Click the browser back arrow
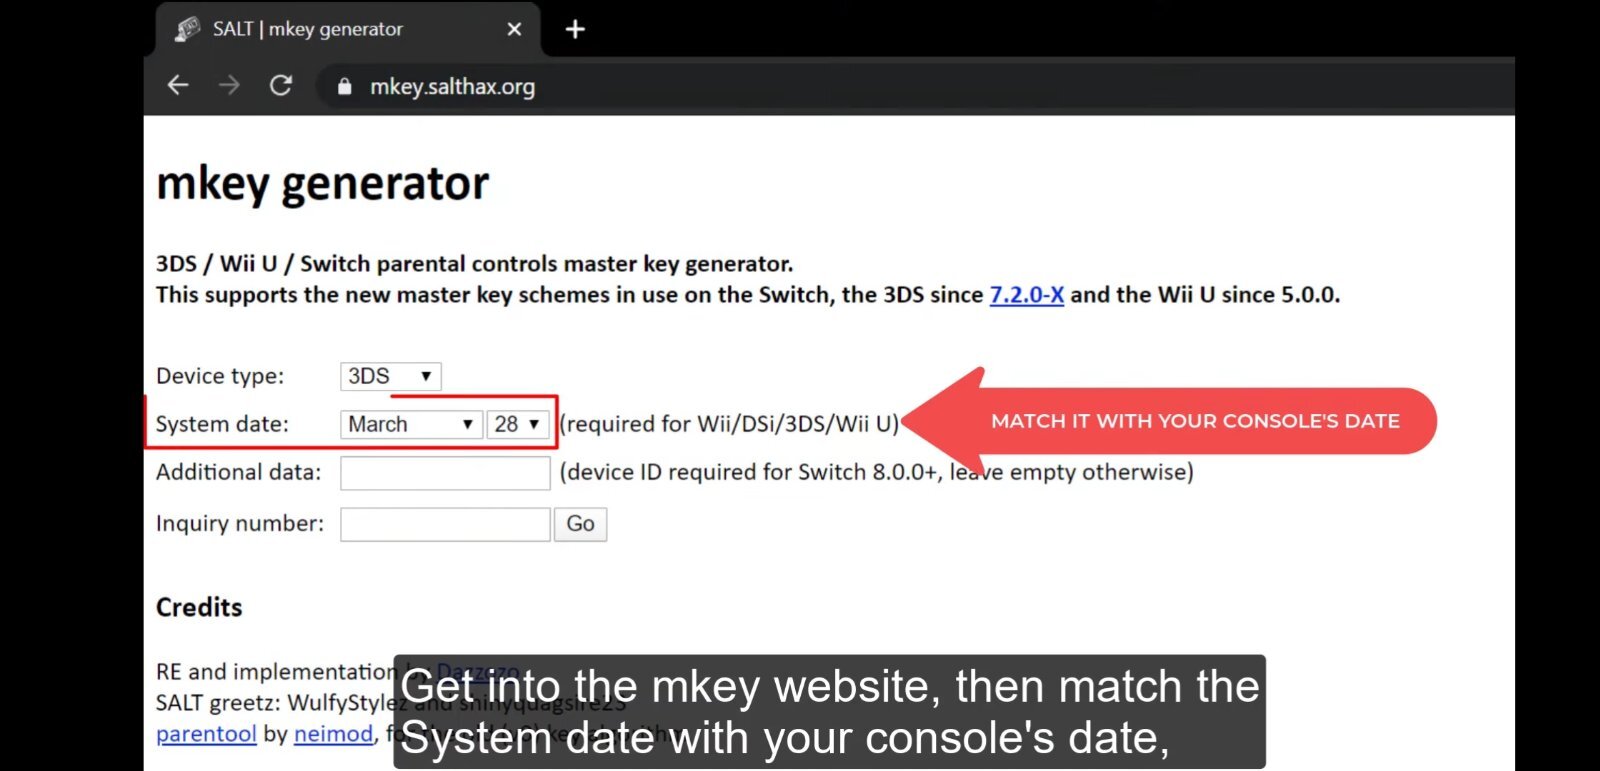The height and width of the screenshot is (771, 1600). pyautogui.click(x=178, y=86)
